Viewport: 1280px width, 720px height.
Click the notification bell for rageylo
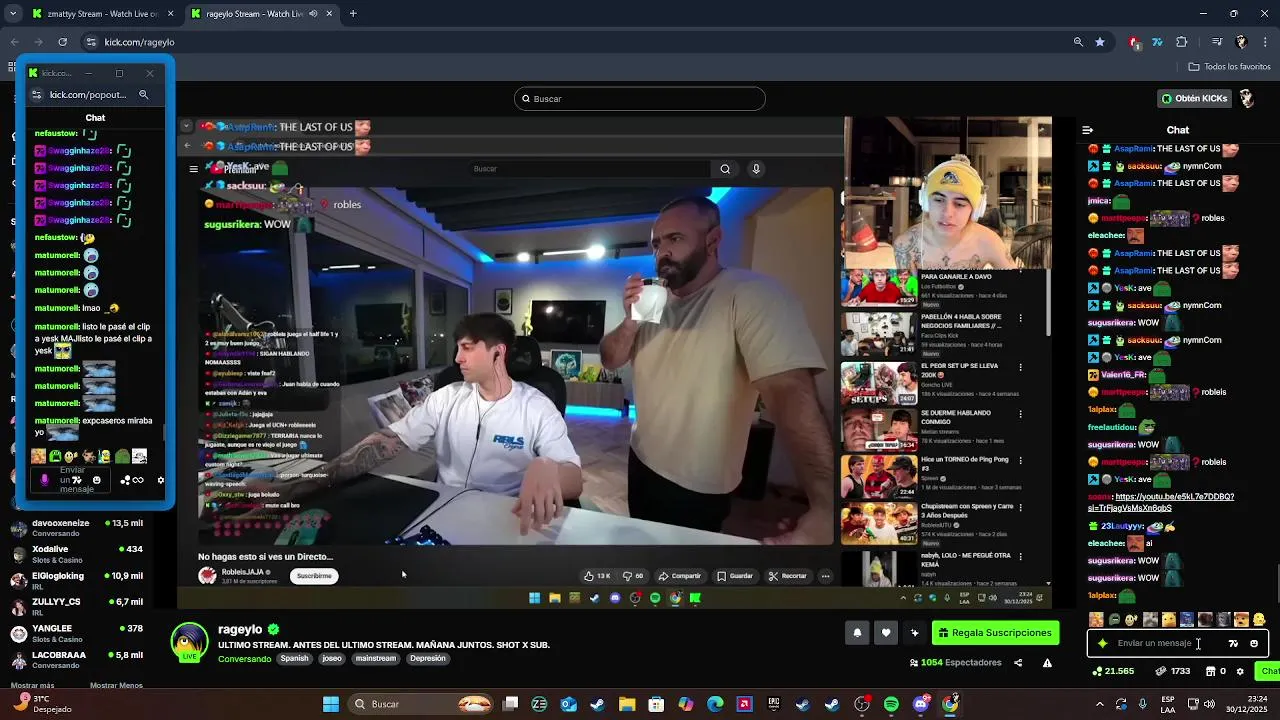click(x=857, y=633)
